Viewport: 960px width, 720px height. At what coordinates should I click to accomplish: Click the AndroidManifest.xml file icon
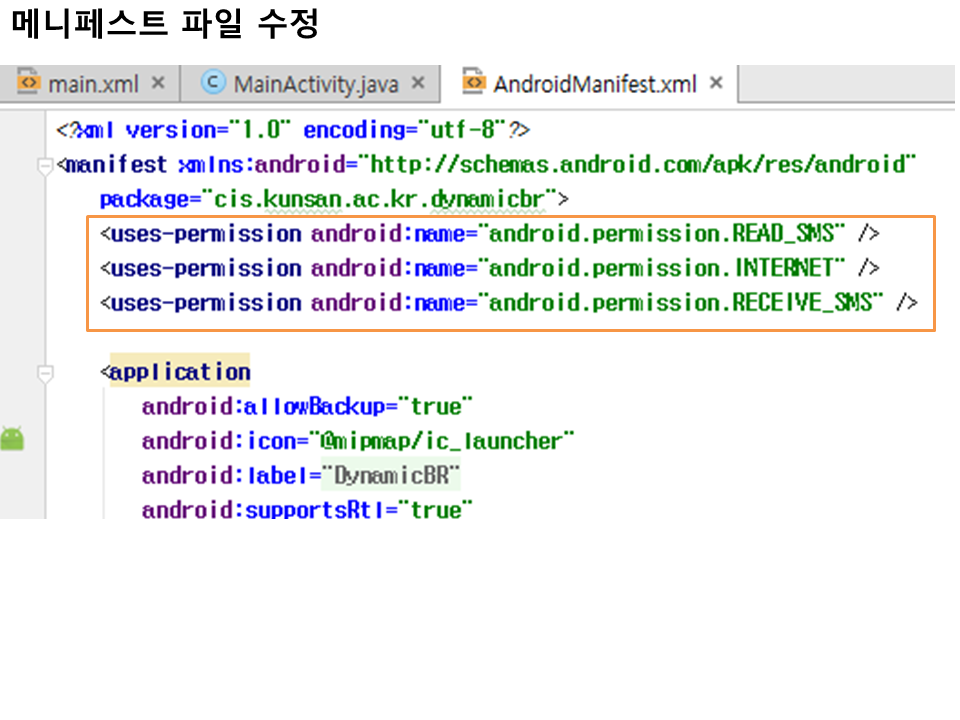click(x=474, y=83)
